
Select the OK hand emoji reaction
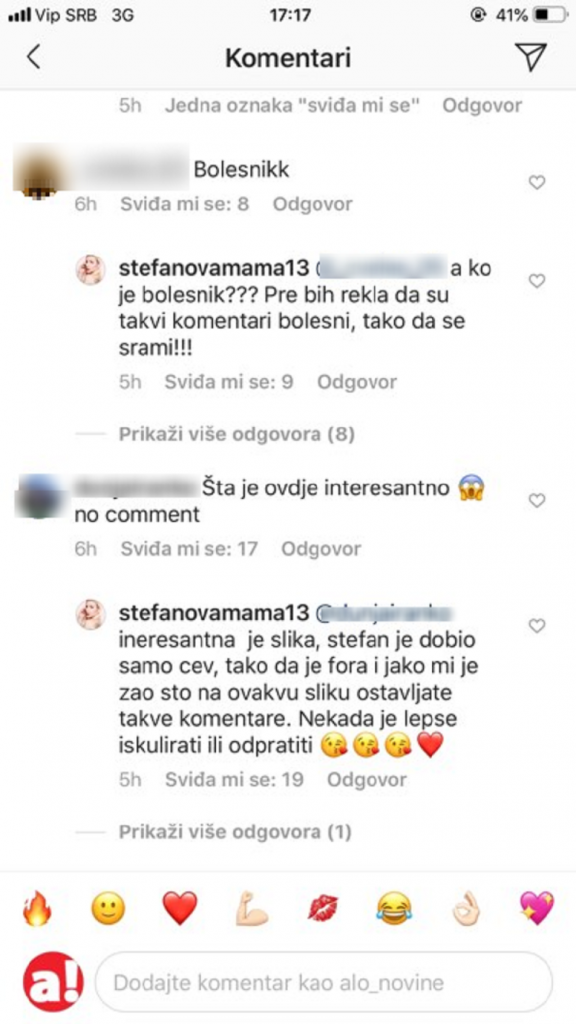(x=467, y=910)
